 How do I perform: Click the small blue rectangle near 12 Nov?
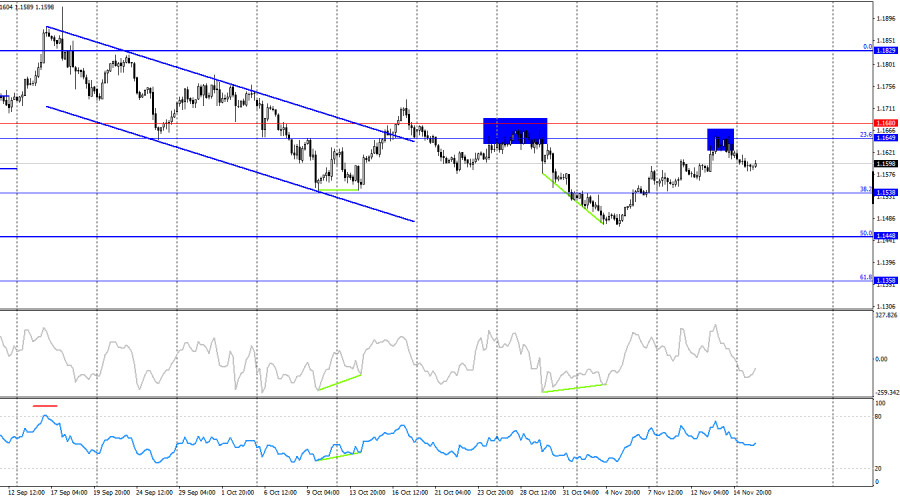coord(721,139)
